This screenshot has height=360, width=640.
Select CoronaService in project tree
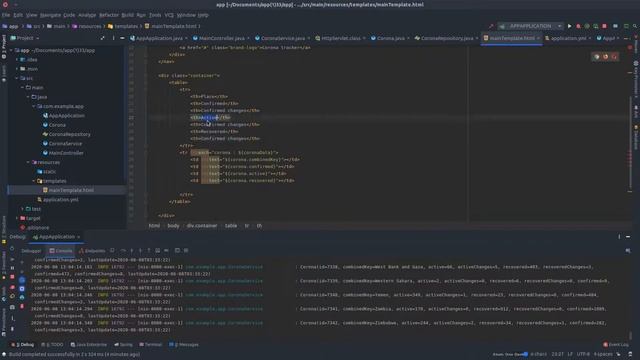click(x=65, y=144)
